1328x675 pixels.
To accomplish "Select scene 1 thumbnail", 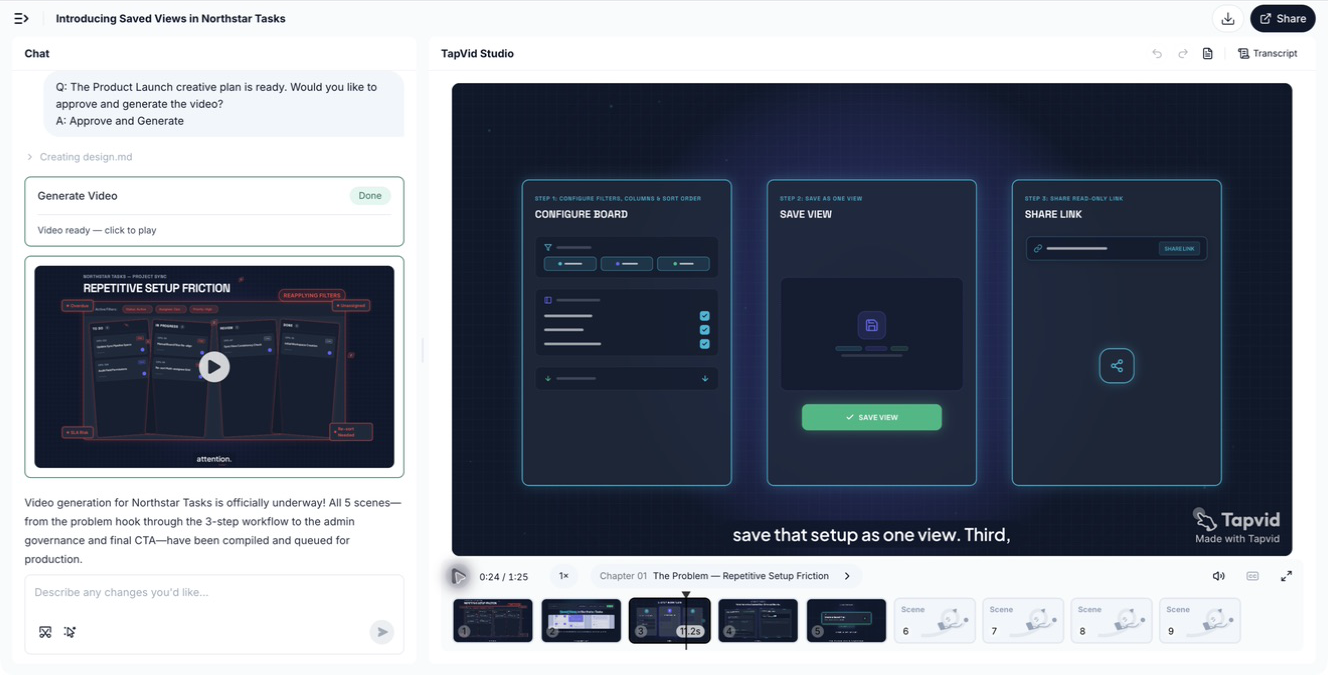I will click(493, 620).
